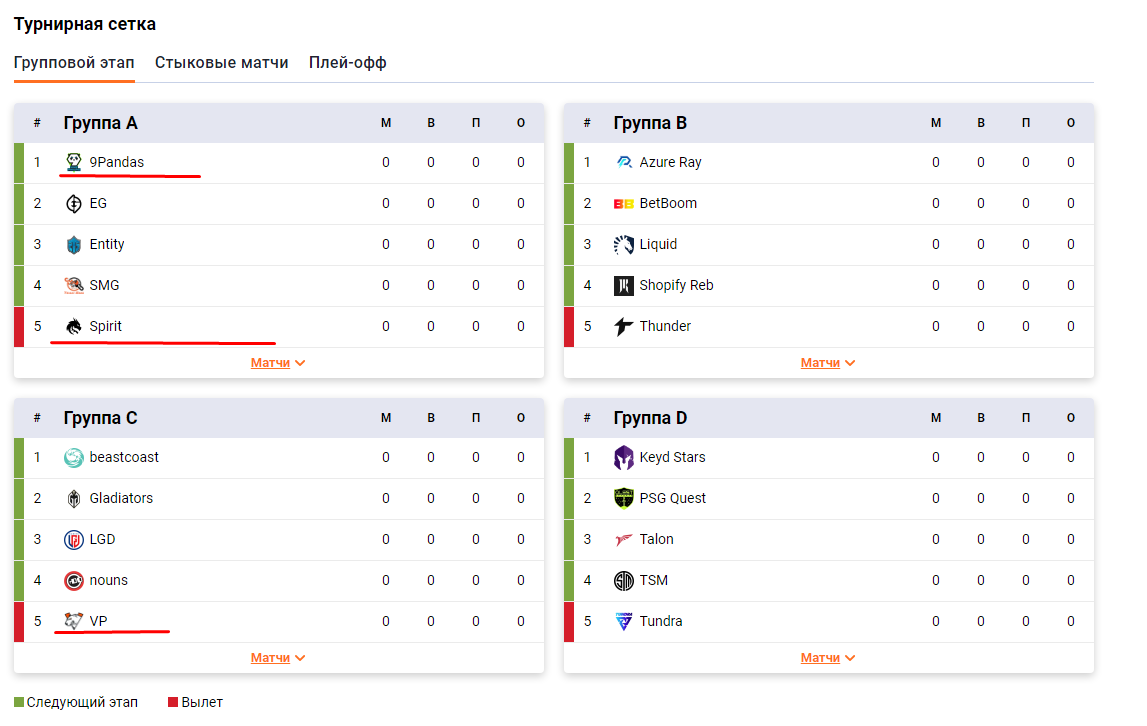The height and width of the screenshot is (726, 1147).
Task: Show matches for Группа D
Action: pyautogui.click(x=827, y=658)
